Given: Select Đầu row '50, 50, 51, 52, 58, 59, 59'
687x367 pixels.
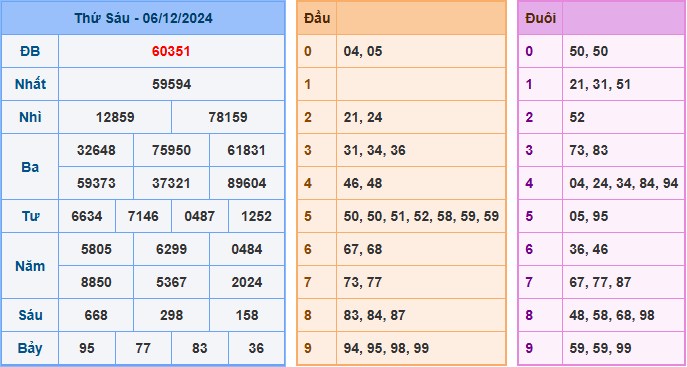Looking at the screenshot, I should [421, 216].
